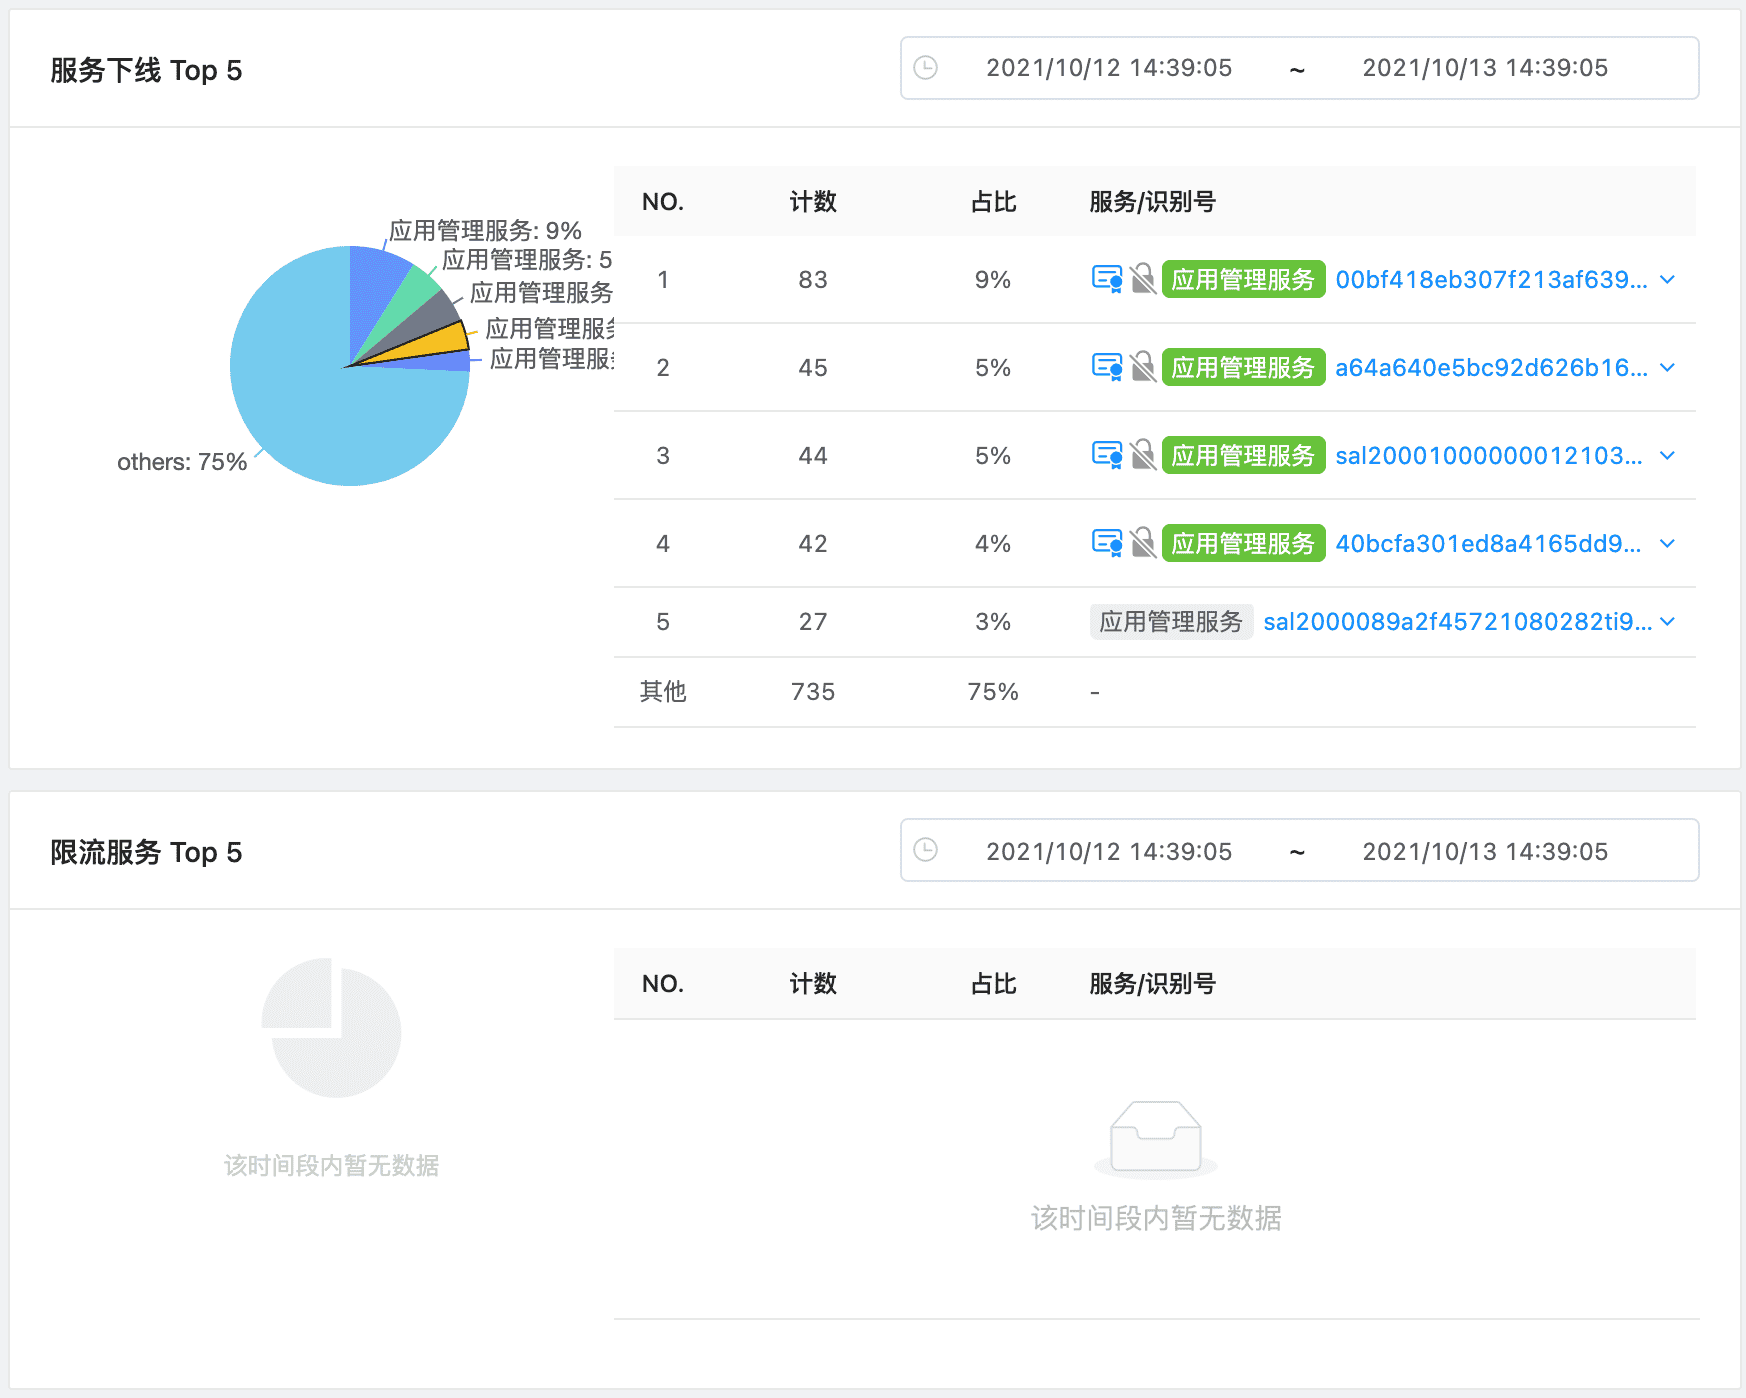This screenshot has width=1746, height=1398.
Task: Edit 服务下线 end date 2021/10/13 14:39:05
Action: pyautogui.click(x=1485, y=68)
